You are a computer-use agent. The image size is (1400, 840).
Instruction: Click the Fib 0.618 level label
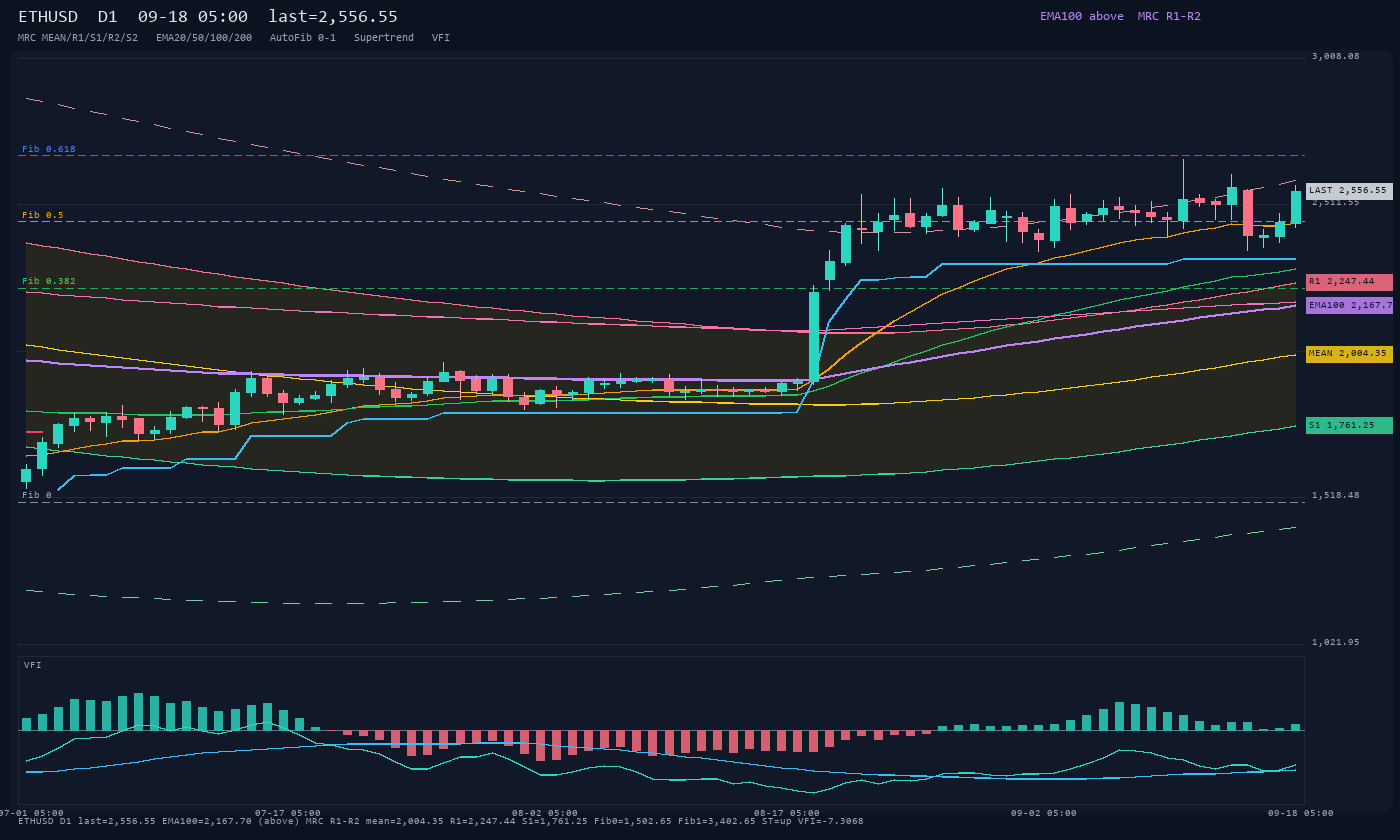49,149
